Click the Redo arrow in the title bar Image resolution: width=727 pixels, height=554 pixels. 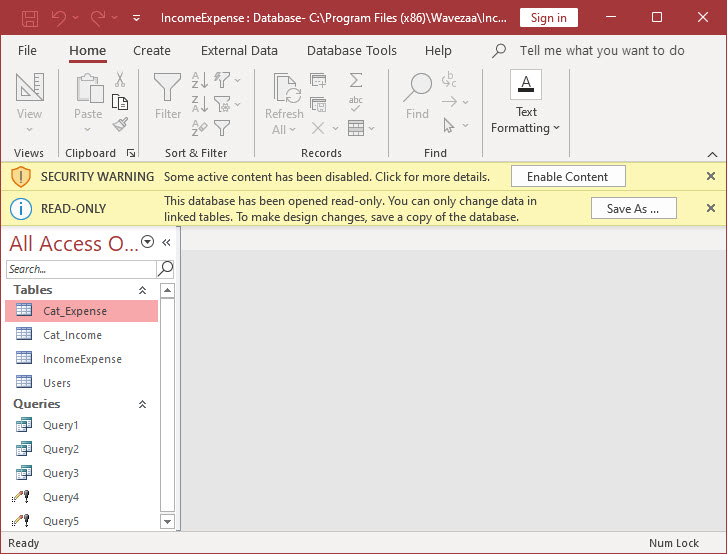coord(98,18)
